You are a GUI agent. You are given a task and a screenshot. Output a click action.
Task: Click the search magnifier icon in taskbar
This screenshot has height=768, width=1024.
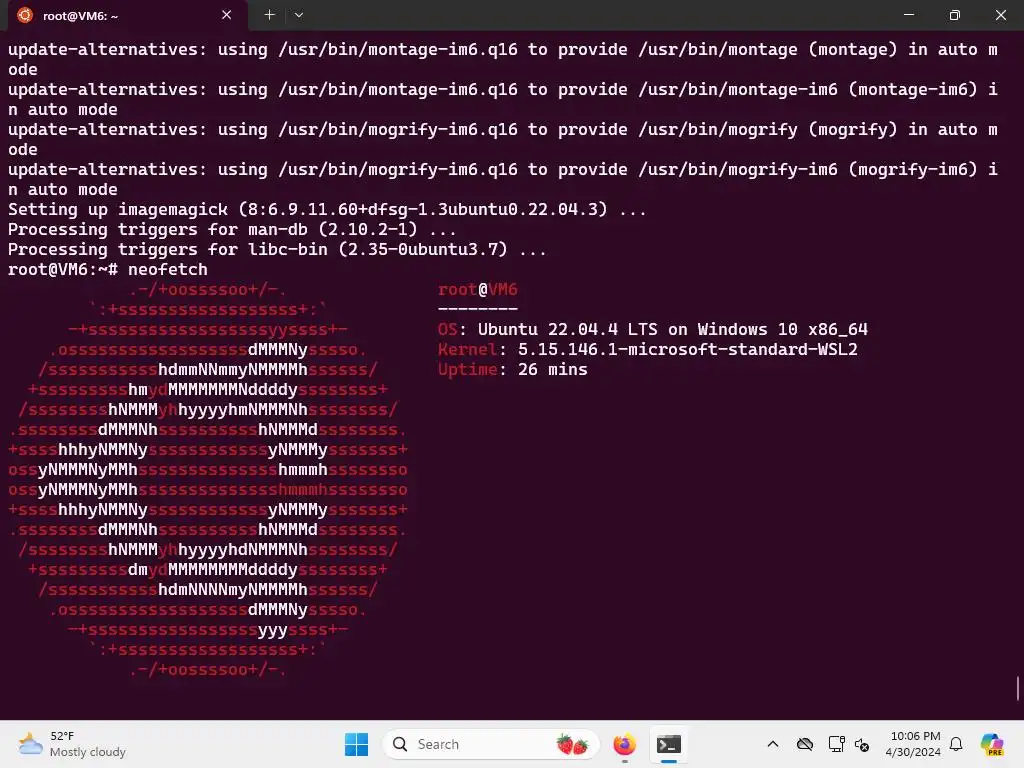(400, 744)
